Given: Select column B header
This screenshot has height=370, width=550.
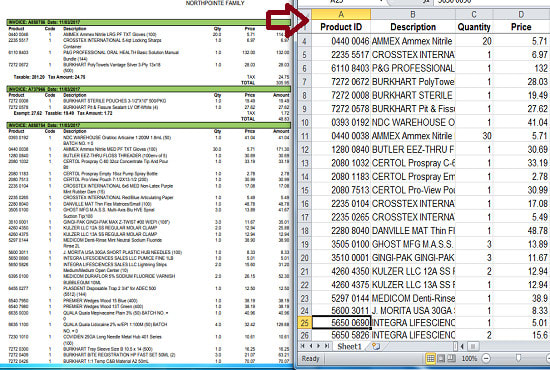Looking at the screenshot, I should point(413,14).
